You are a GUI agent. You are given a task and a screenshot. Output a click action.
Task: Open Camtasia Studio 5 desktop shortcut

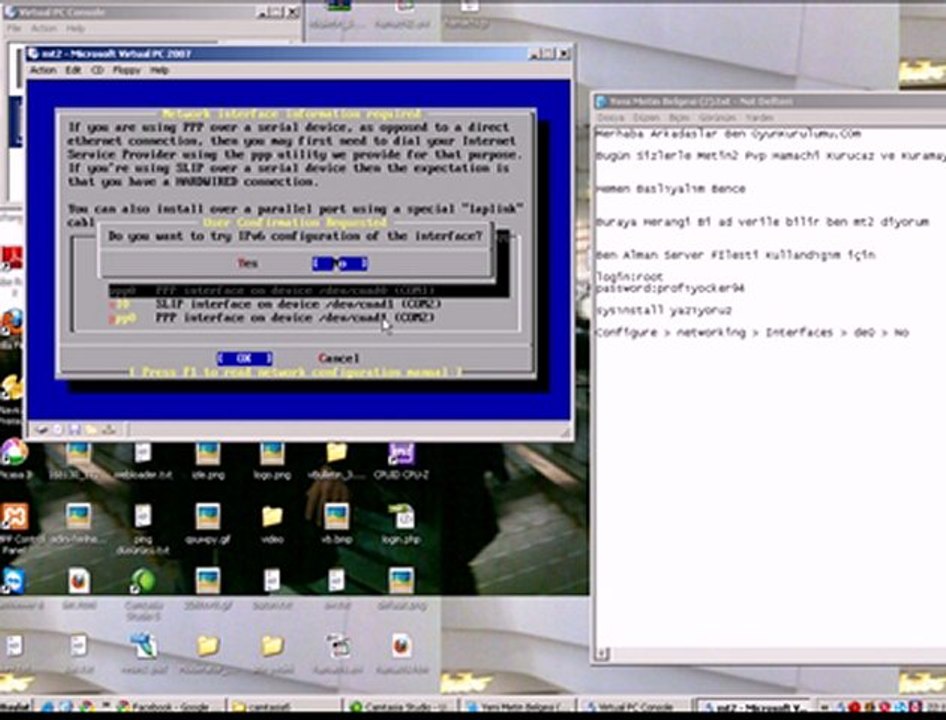(x=144, y=594)
